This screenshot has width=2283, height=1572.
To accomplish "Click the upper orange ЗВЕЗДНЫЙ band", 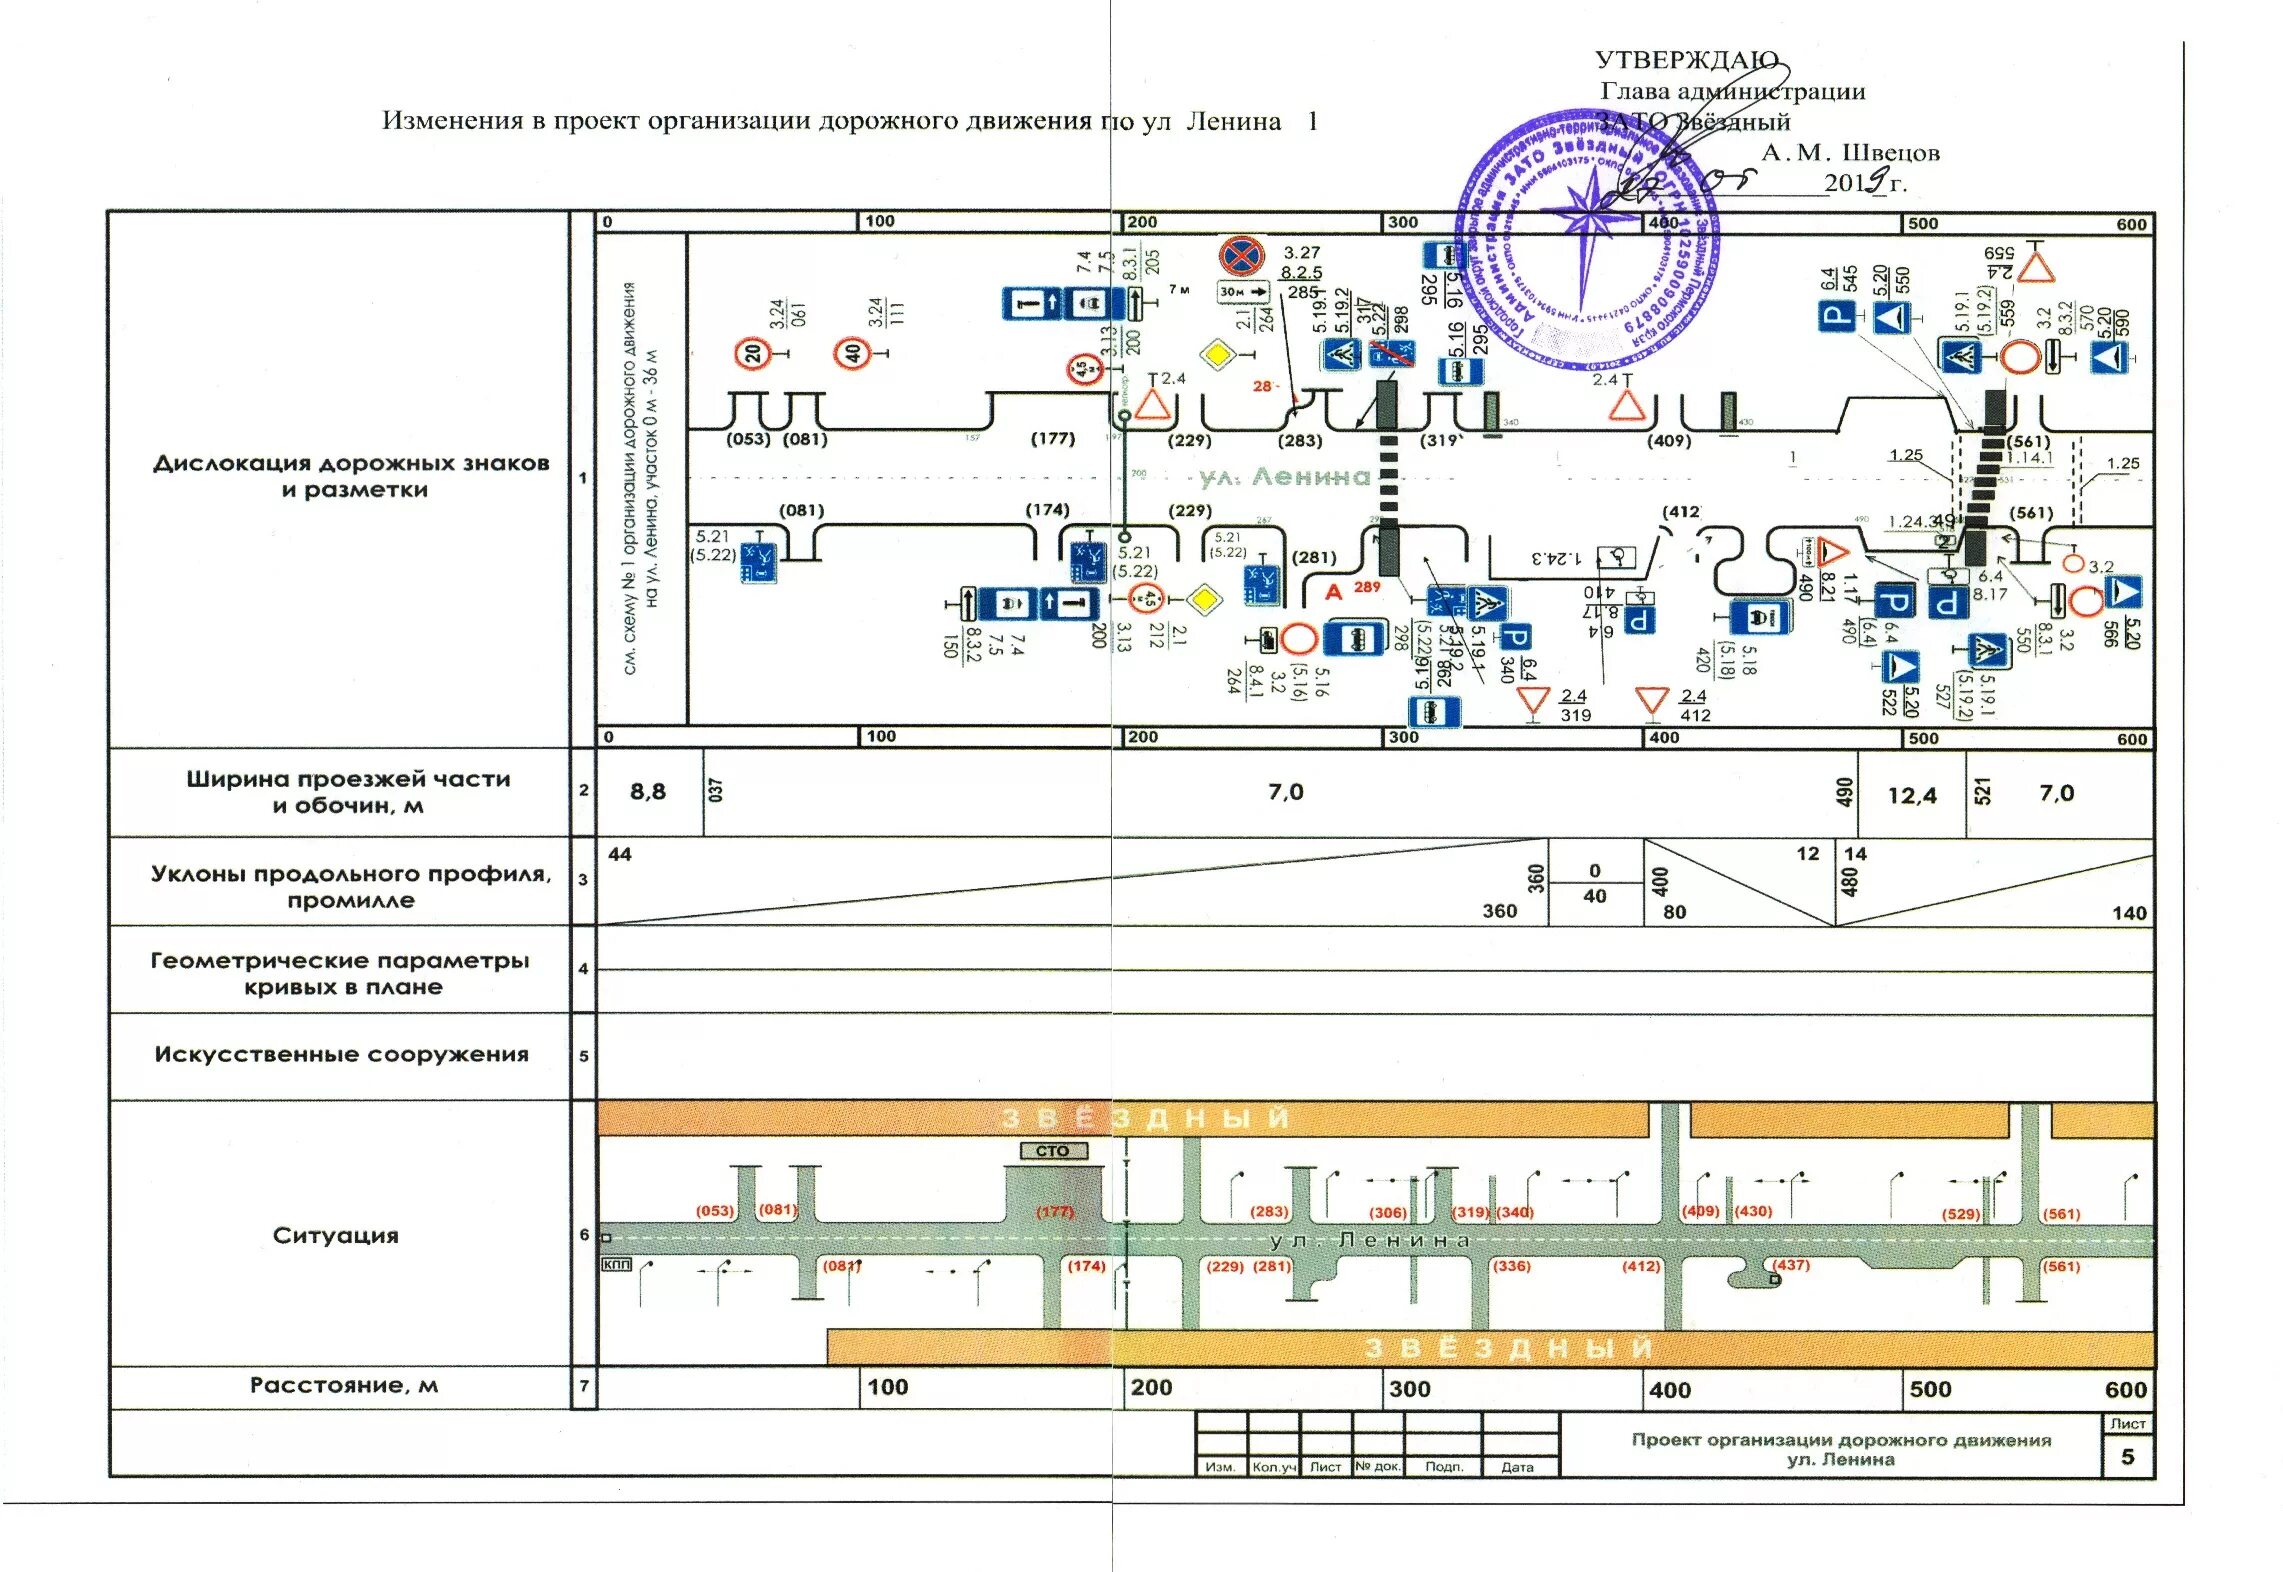I will (x=1122, y=1119).
